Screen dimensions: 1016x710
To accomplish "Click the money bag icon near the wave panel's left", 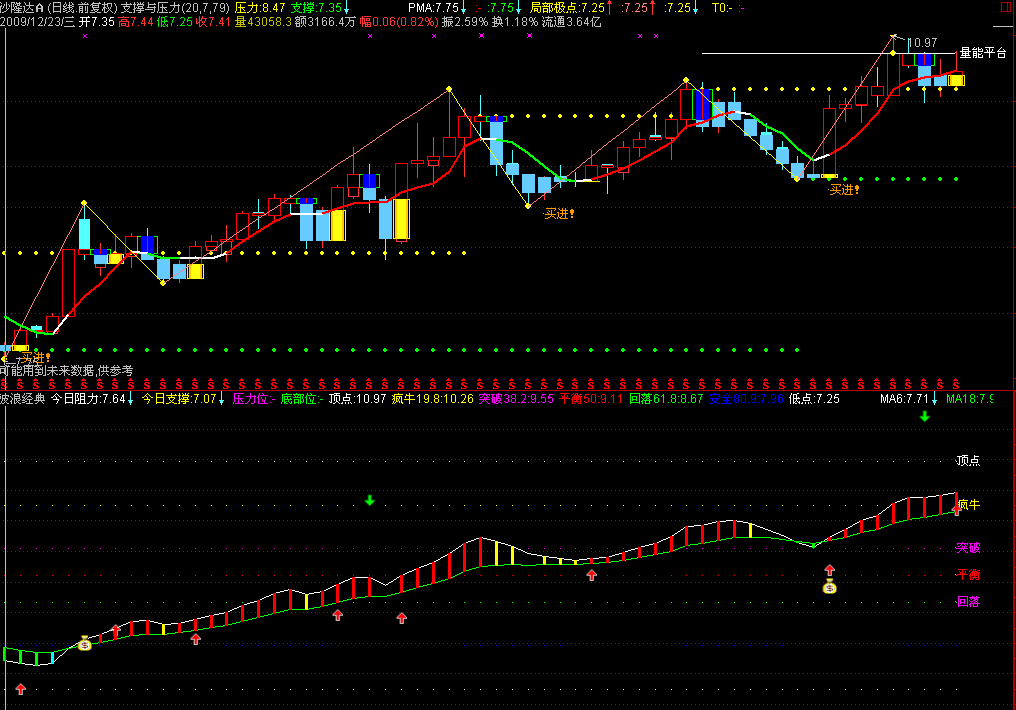I will click(x=84, y=643).
